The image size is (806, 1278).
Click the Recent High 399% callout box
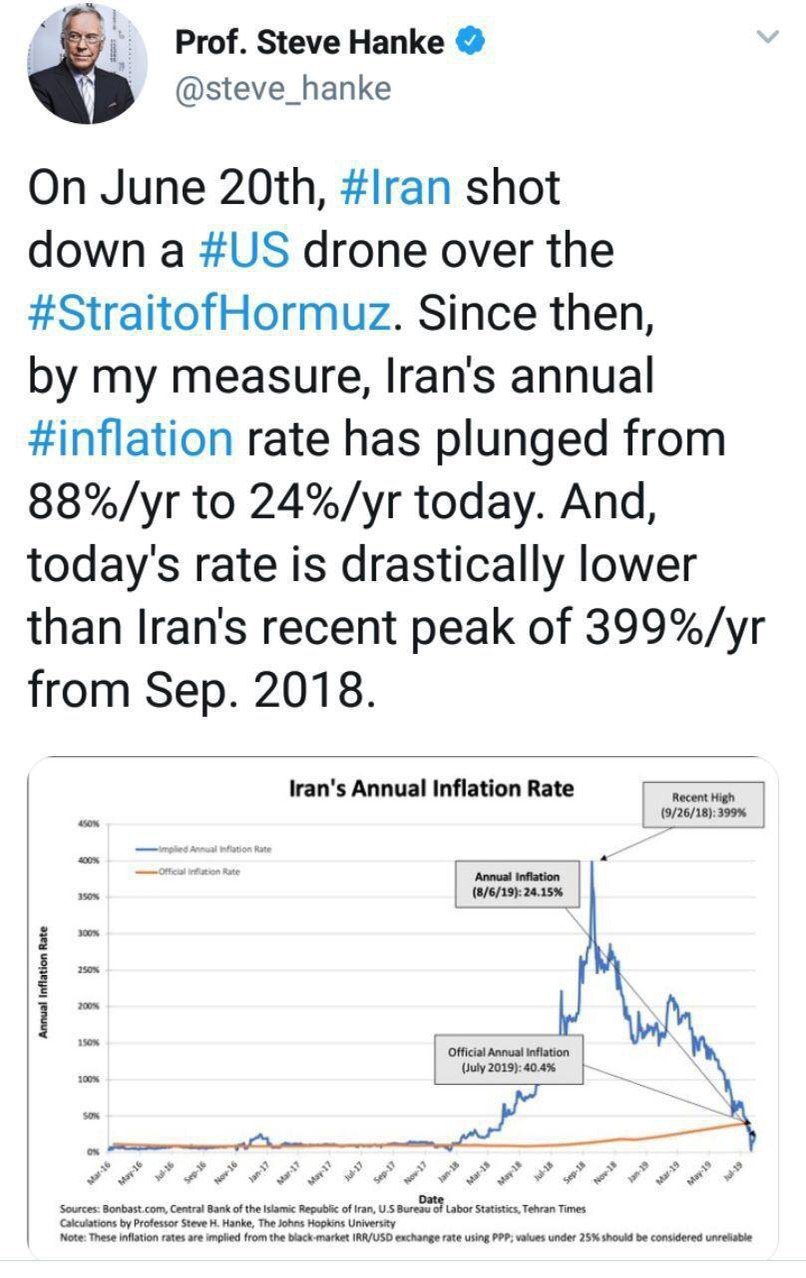pos(702,805)
